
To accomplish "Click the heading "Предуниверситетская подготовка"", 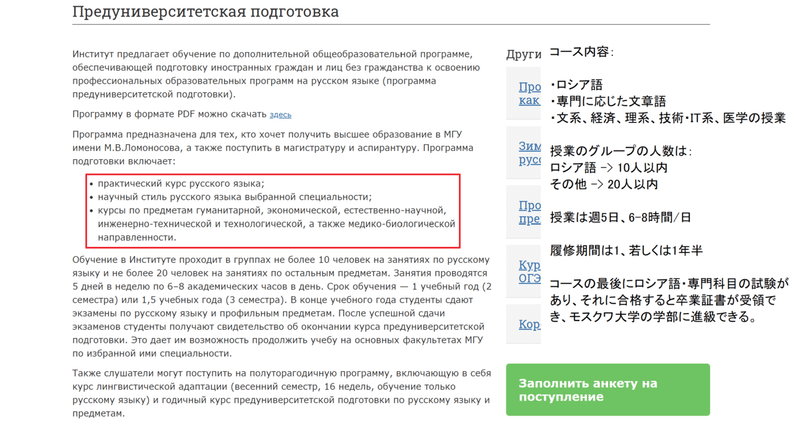I will click(x=205, y=12).
